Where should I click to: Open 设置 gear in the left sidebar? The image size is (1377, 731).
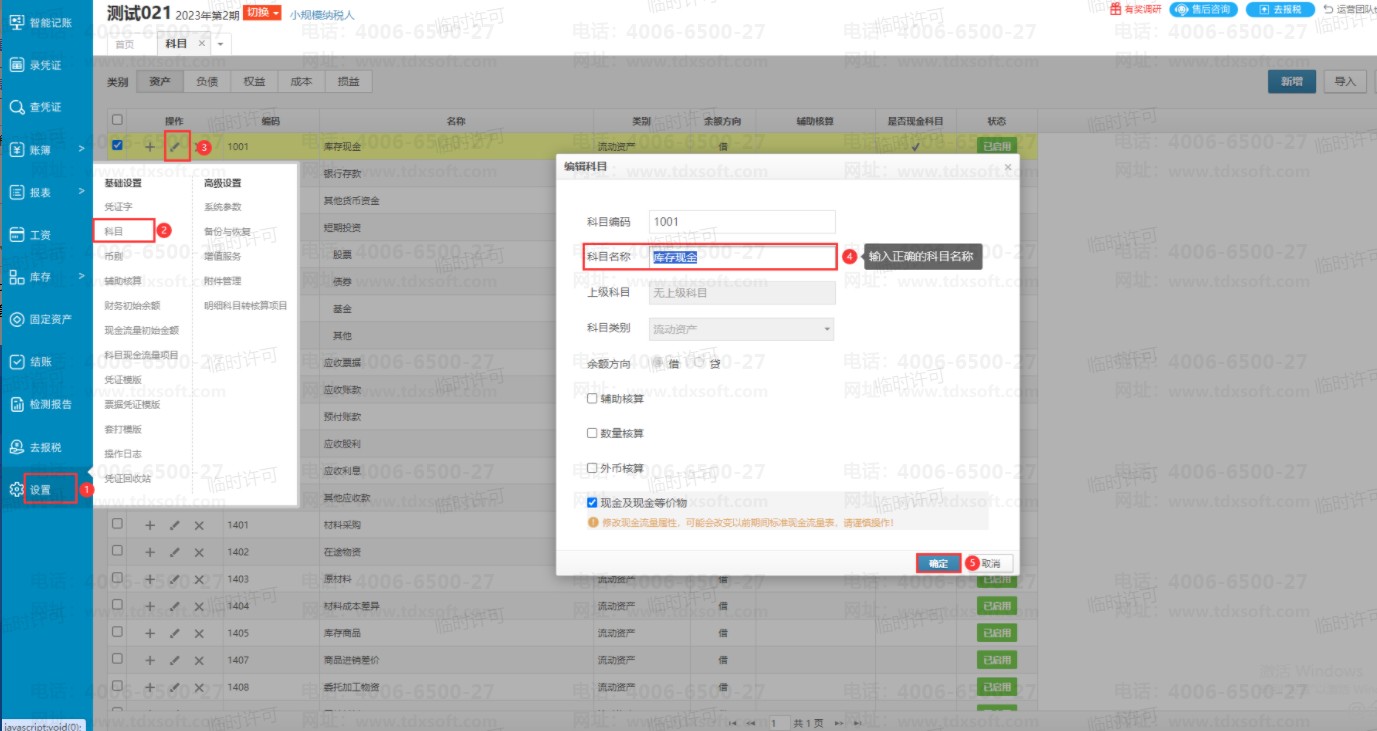coord(40,490)
